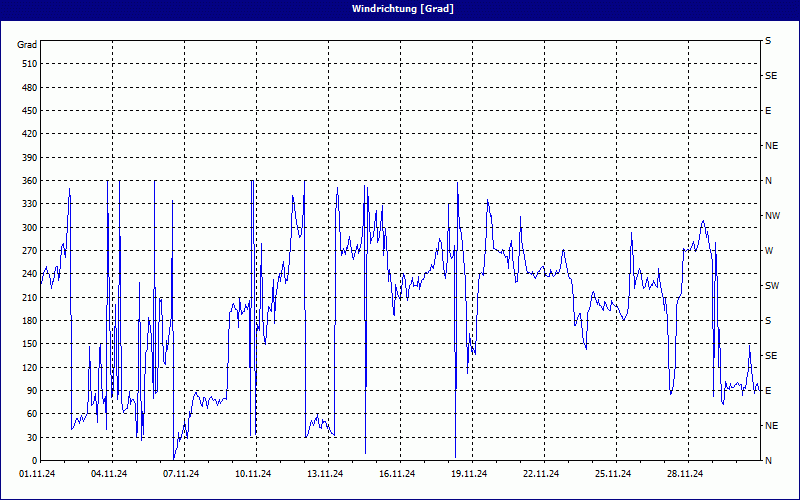The height and width of the screenshot is (500, 800).
Task: Click the 0 degree axis label
Action: pos(34,461)
